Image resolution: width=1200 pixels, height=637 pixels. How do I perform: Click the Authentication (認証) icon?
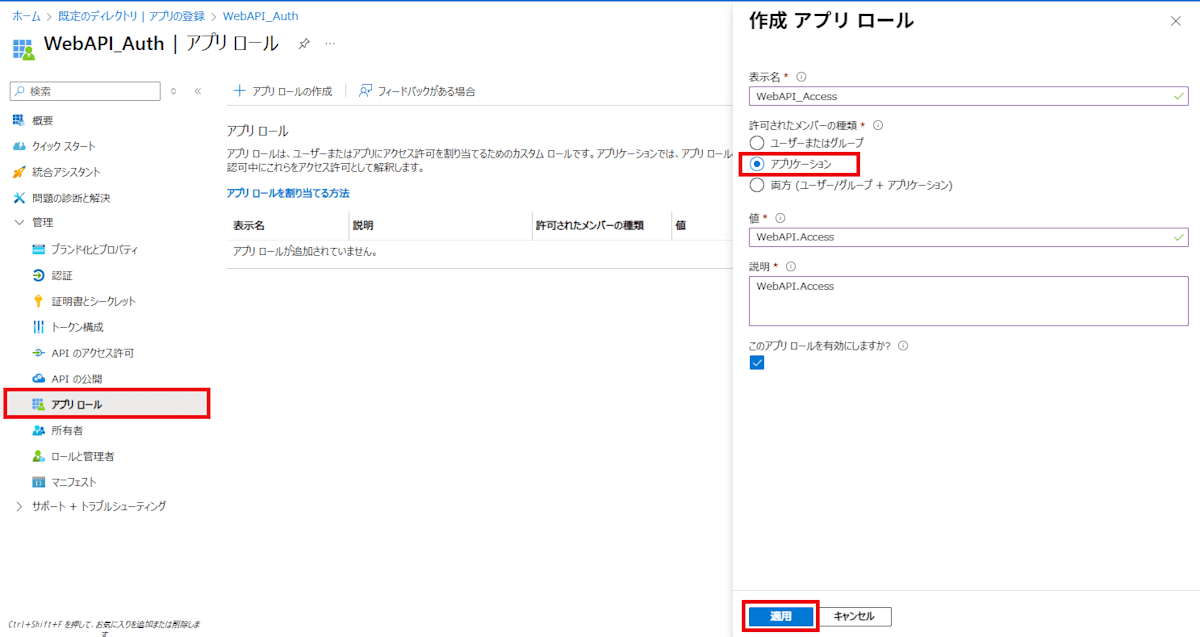(x=39, y=275)
